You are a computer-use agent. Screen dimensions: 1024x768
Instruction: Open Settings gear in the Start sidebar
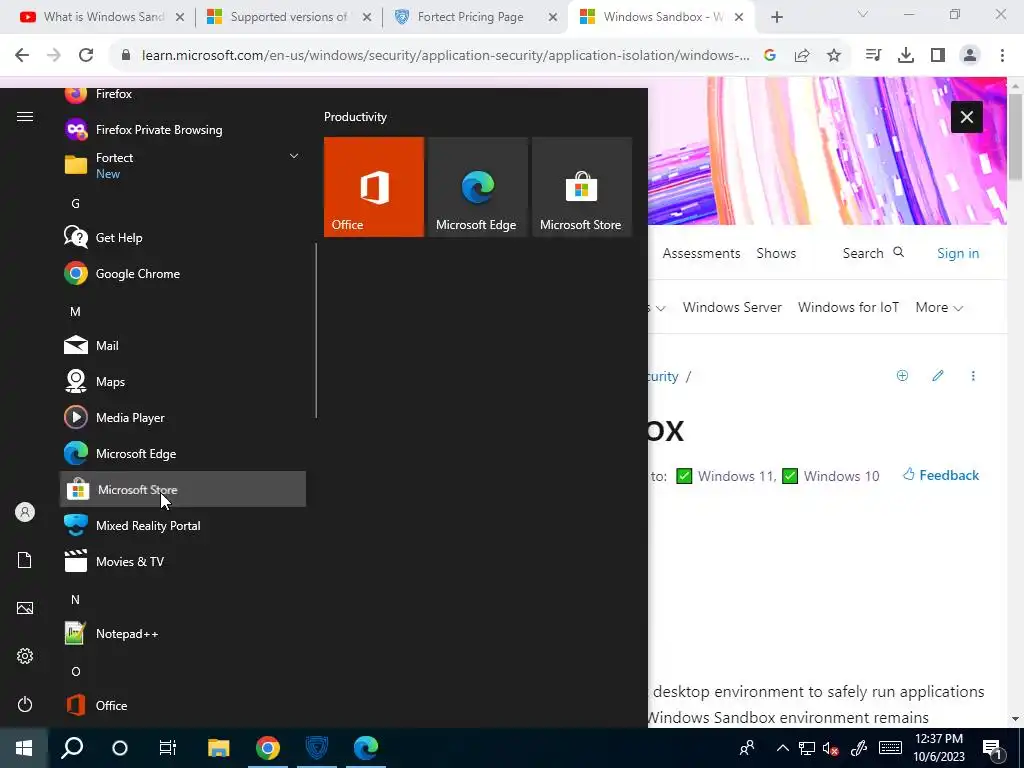(x=25, y=656)
